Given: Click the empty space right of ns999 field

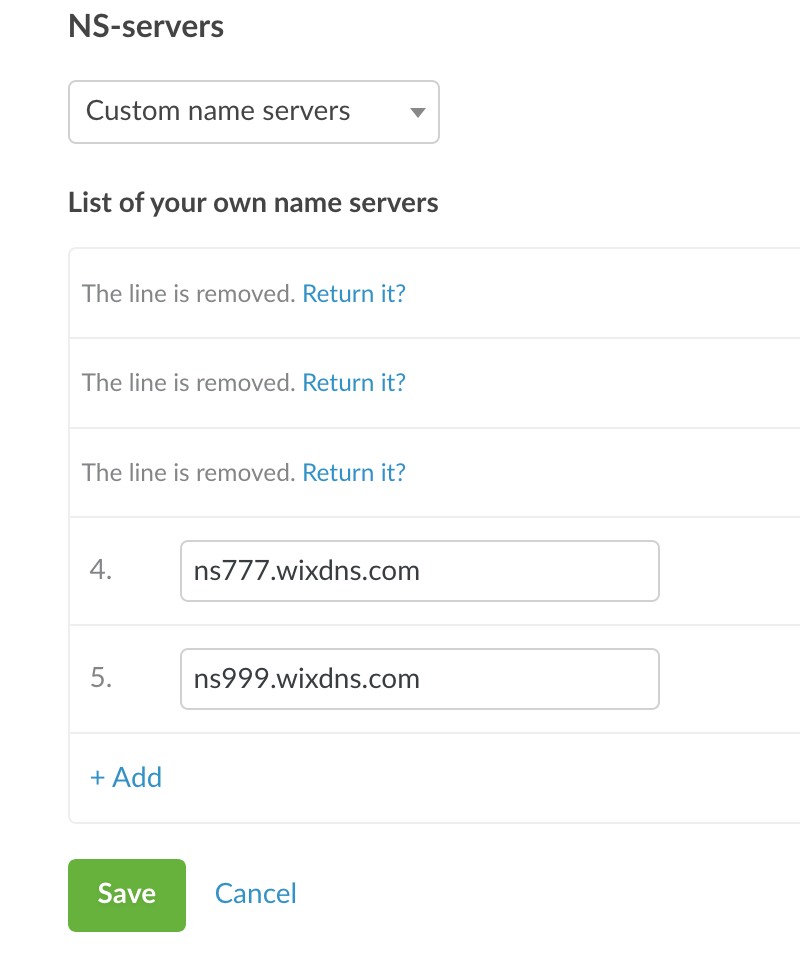Looking at the screenshot, I should tap(730, 679).
